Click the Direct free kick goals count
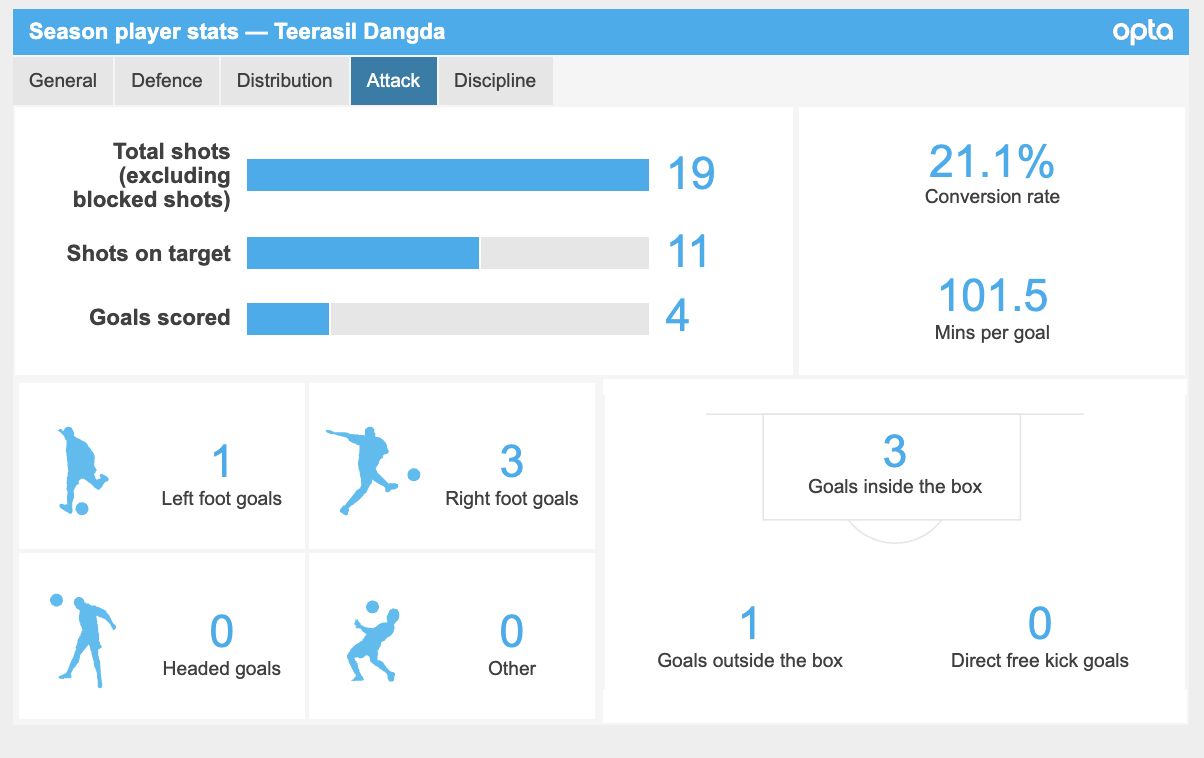Viewport: 1204px width, 758px height. pos(1039,624)
